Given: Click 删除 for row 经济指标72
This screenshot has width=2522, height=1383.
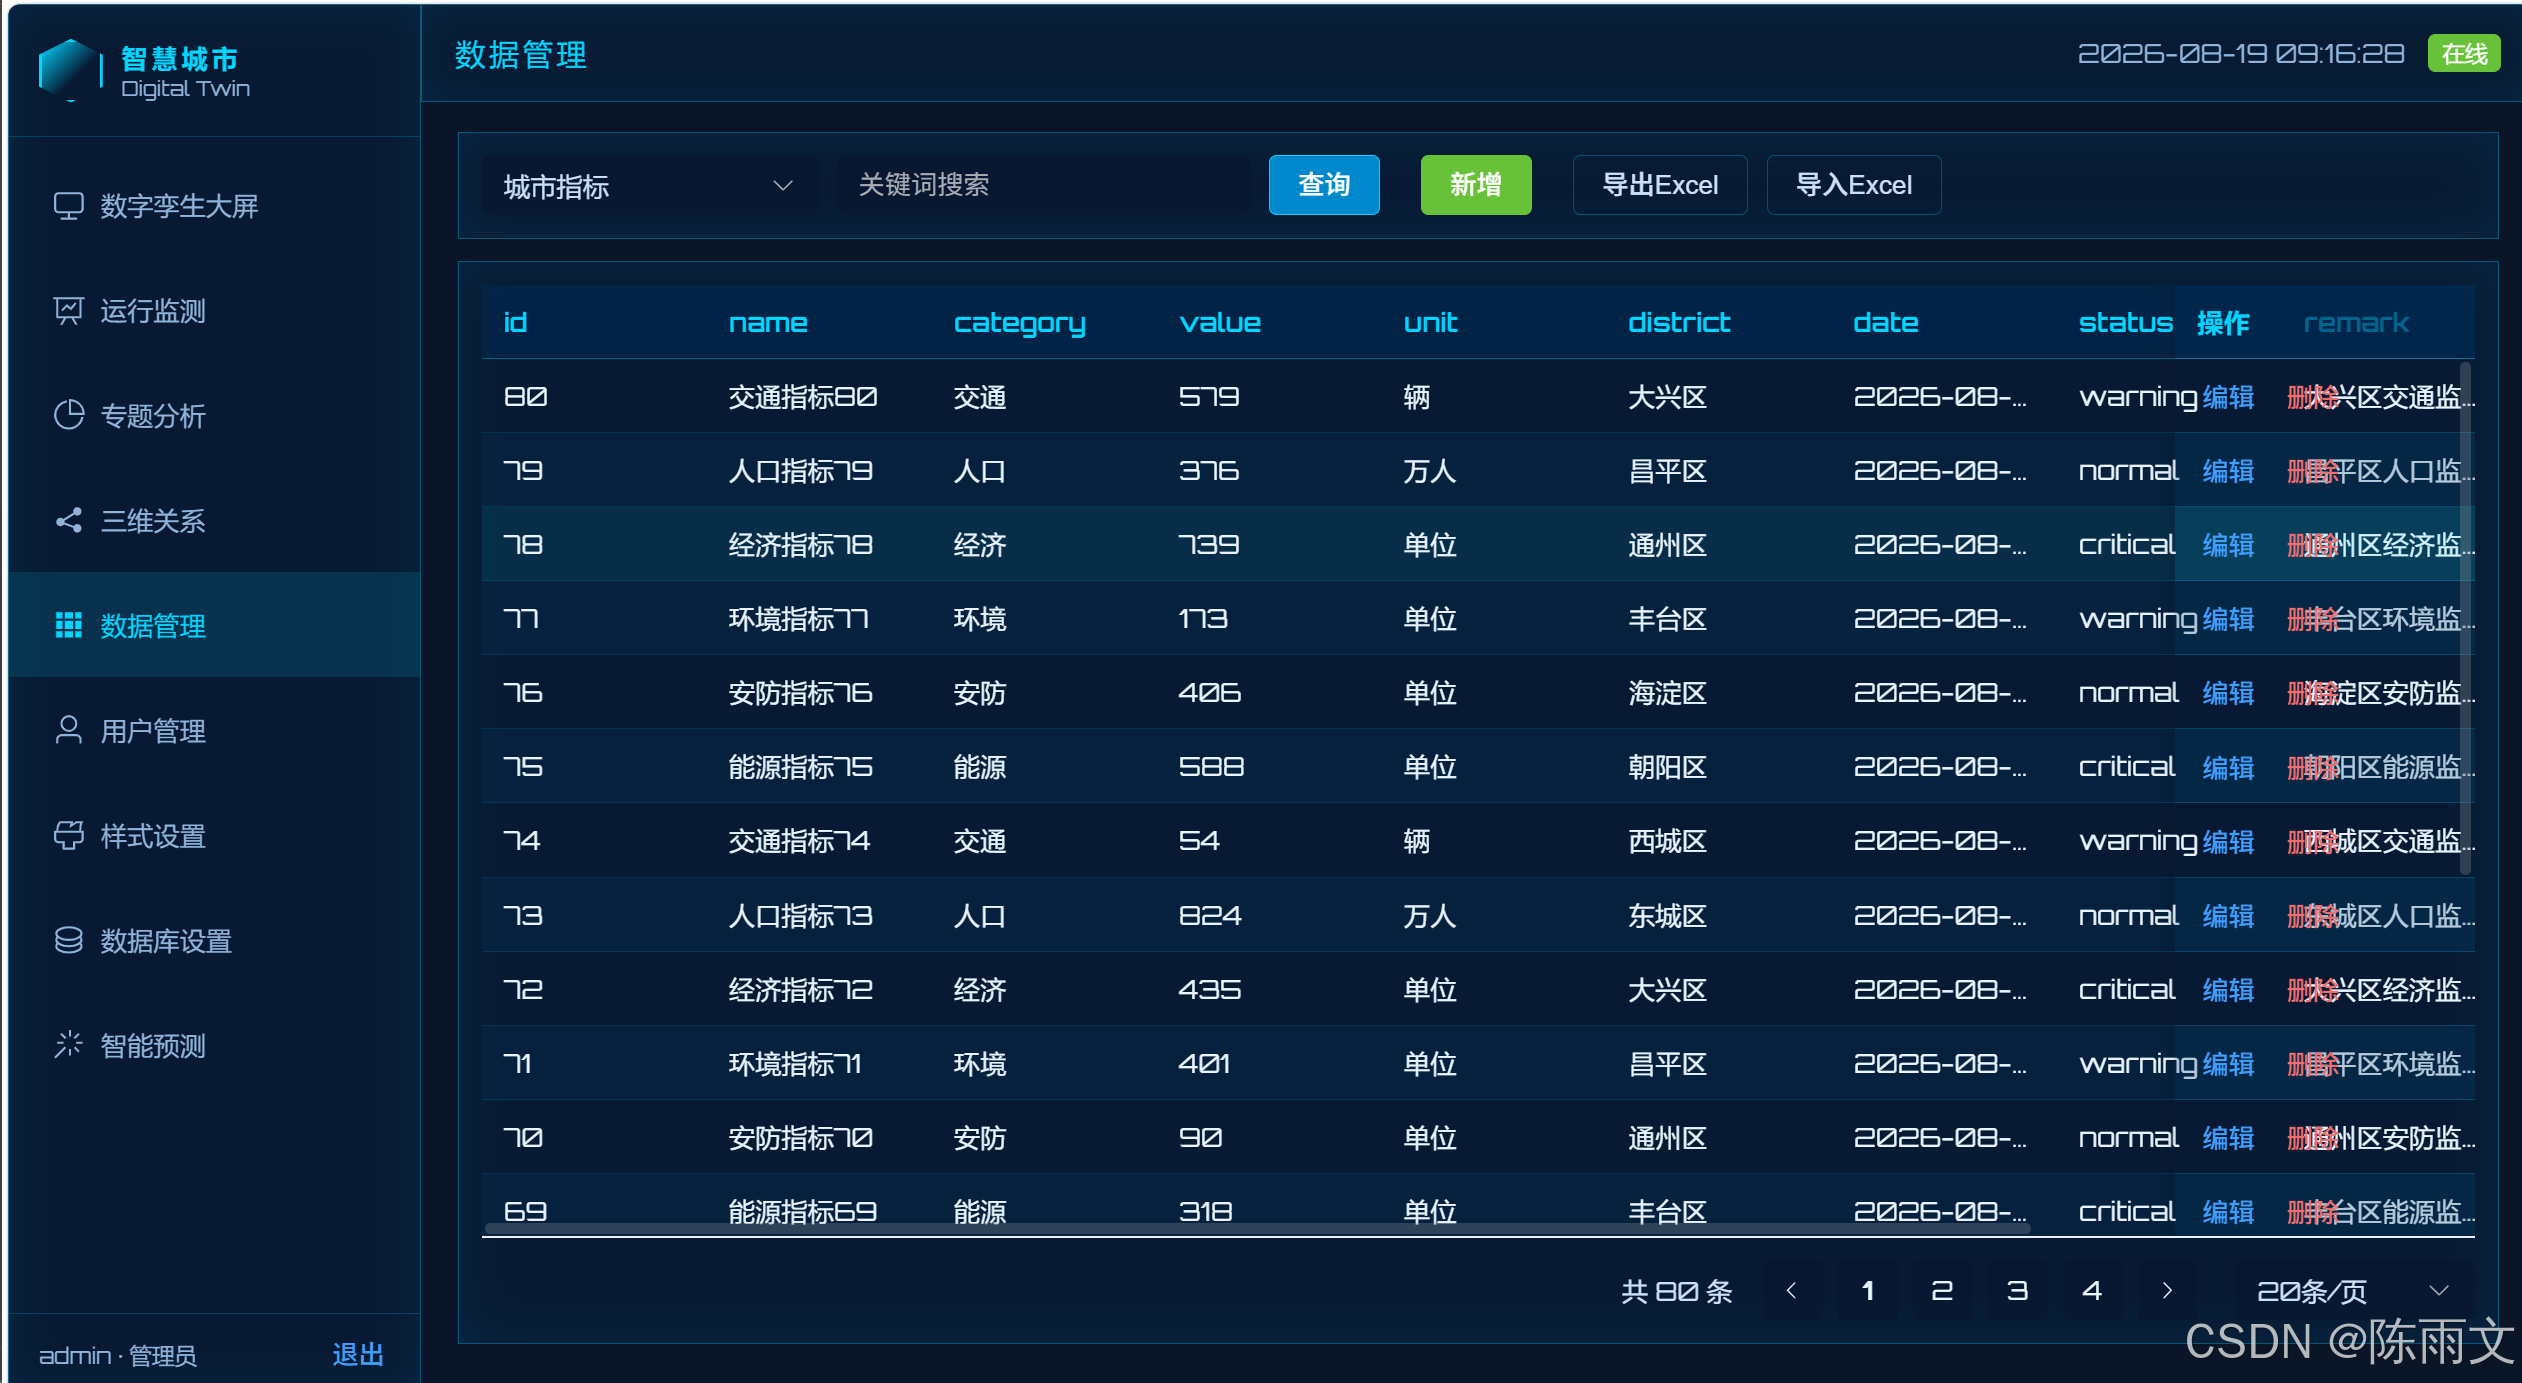Looking at the screenshot, I should tap(2312, 990).
